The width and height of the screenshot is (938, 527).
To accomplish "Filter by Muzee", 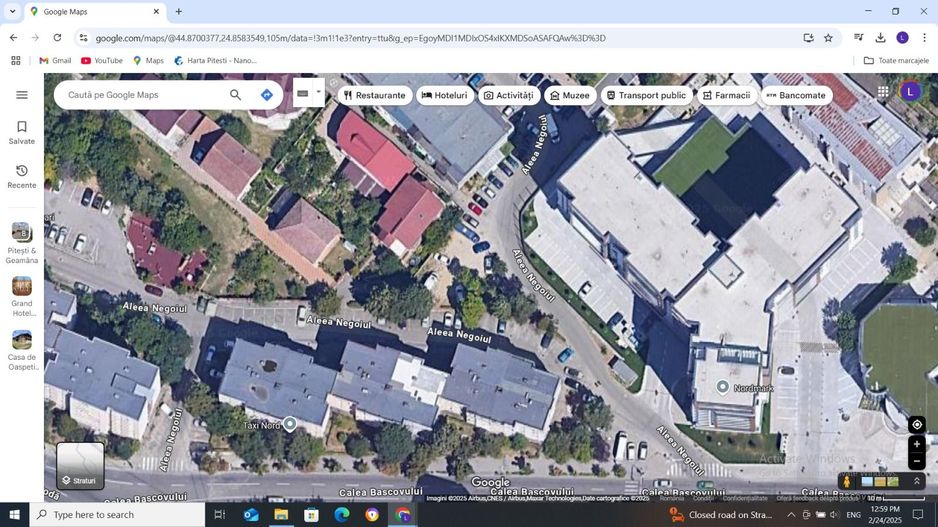I will [x=570, y=95].
